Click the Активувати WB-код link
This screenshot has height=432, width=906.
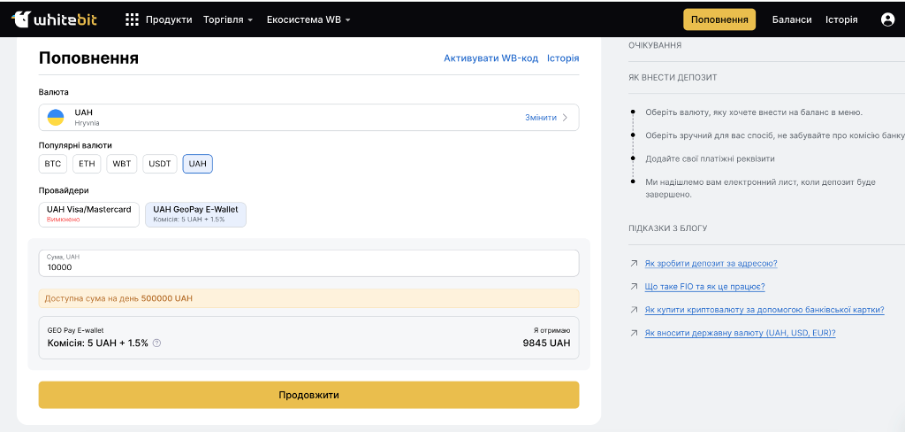(489, 58)
